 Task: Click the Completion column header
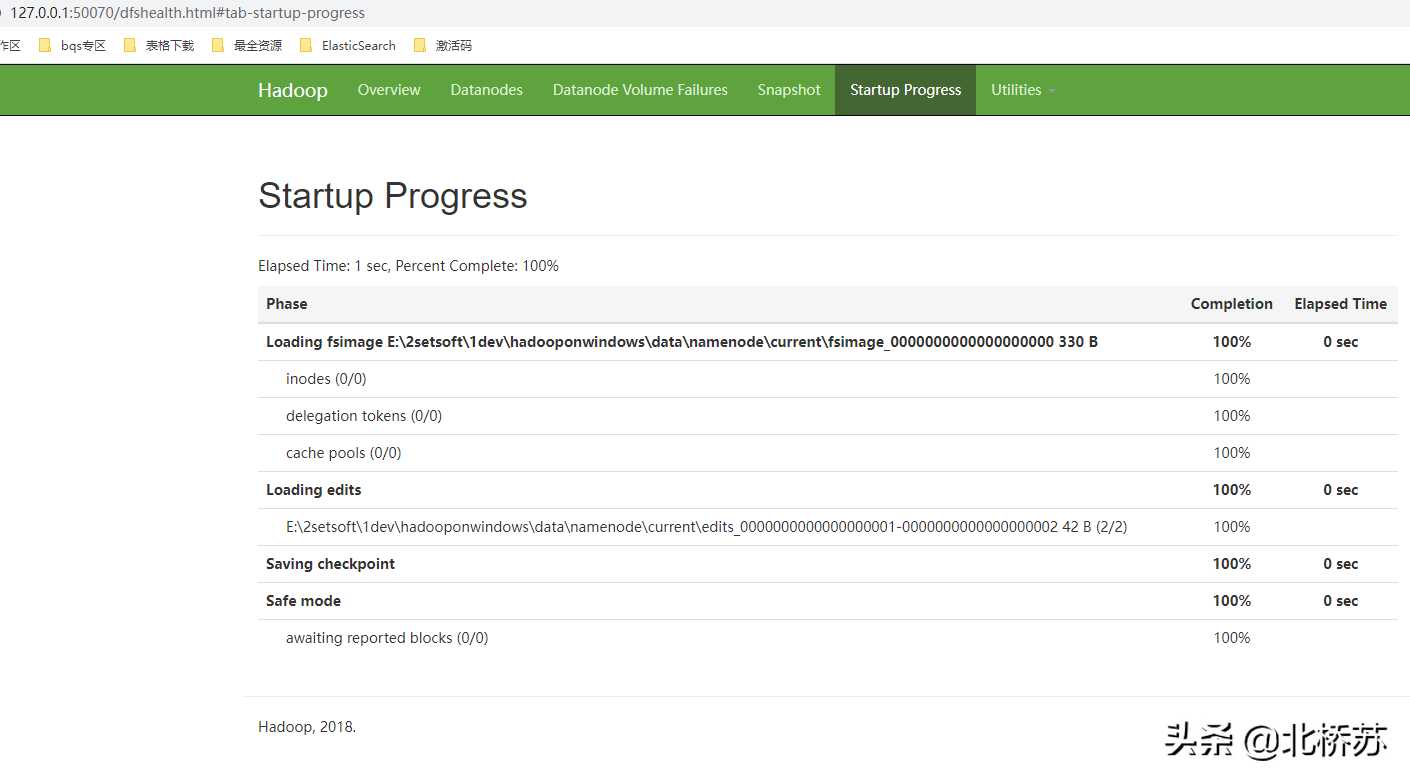1232,304
